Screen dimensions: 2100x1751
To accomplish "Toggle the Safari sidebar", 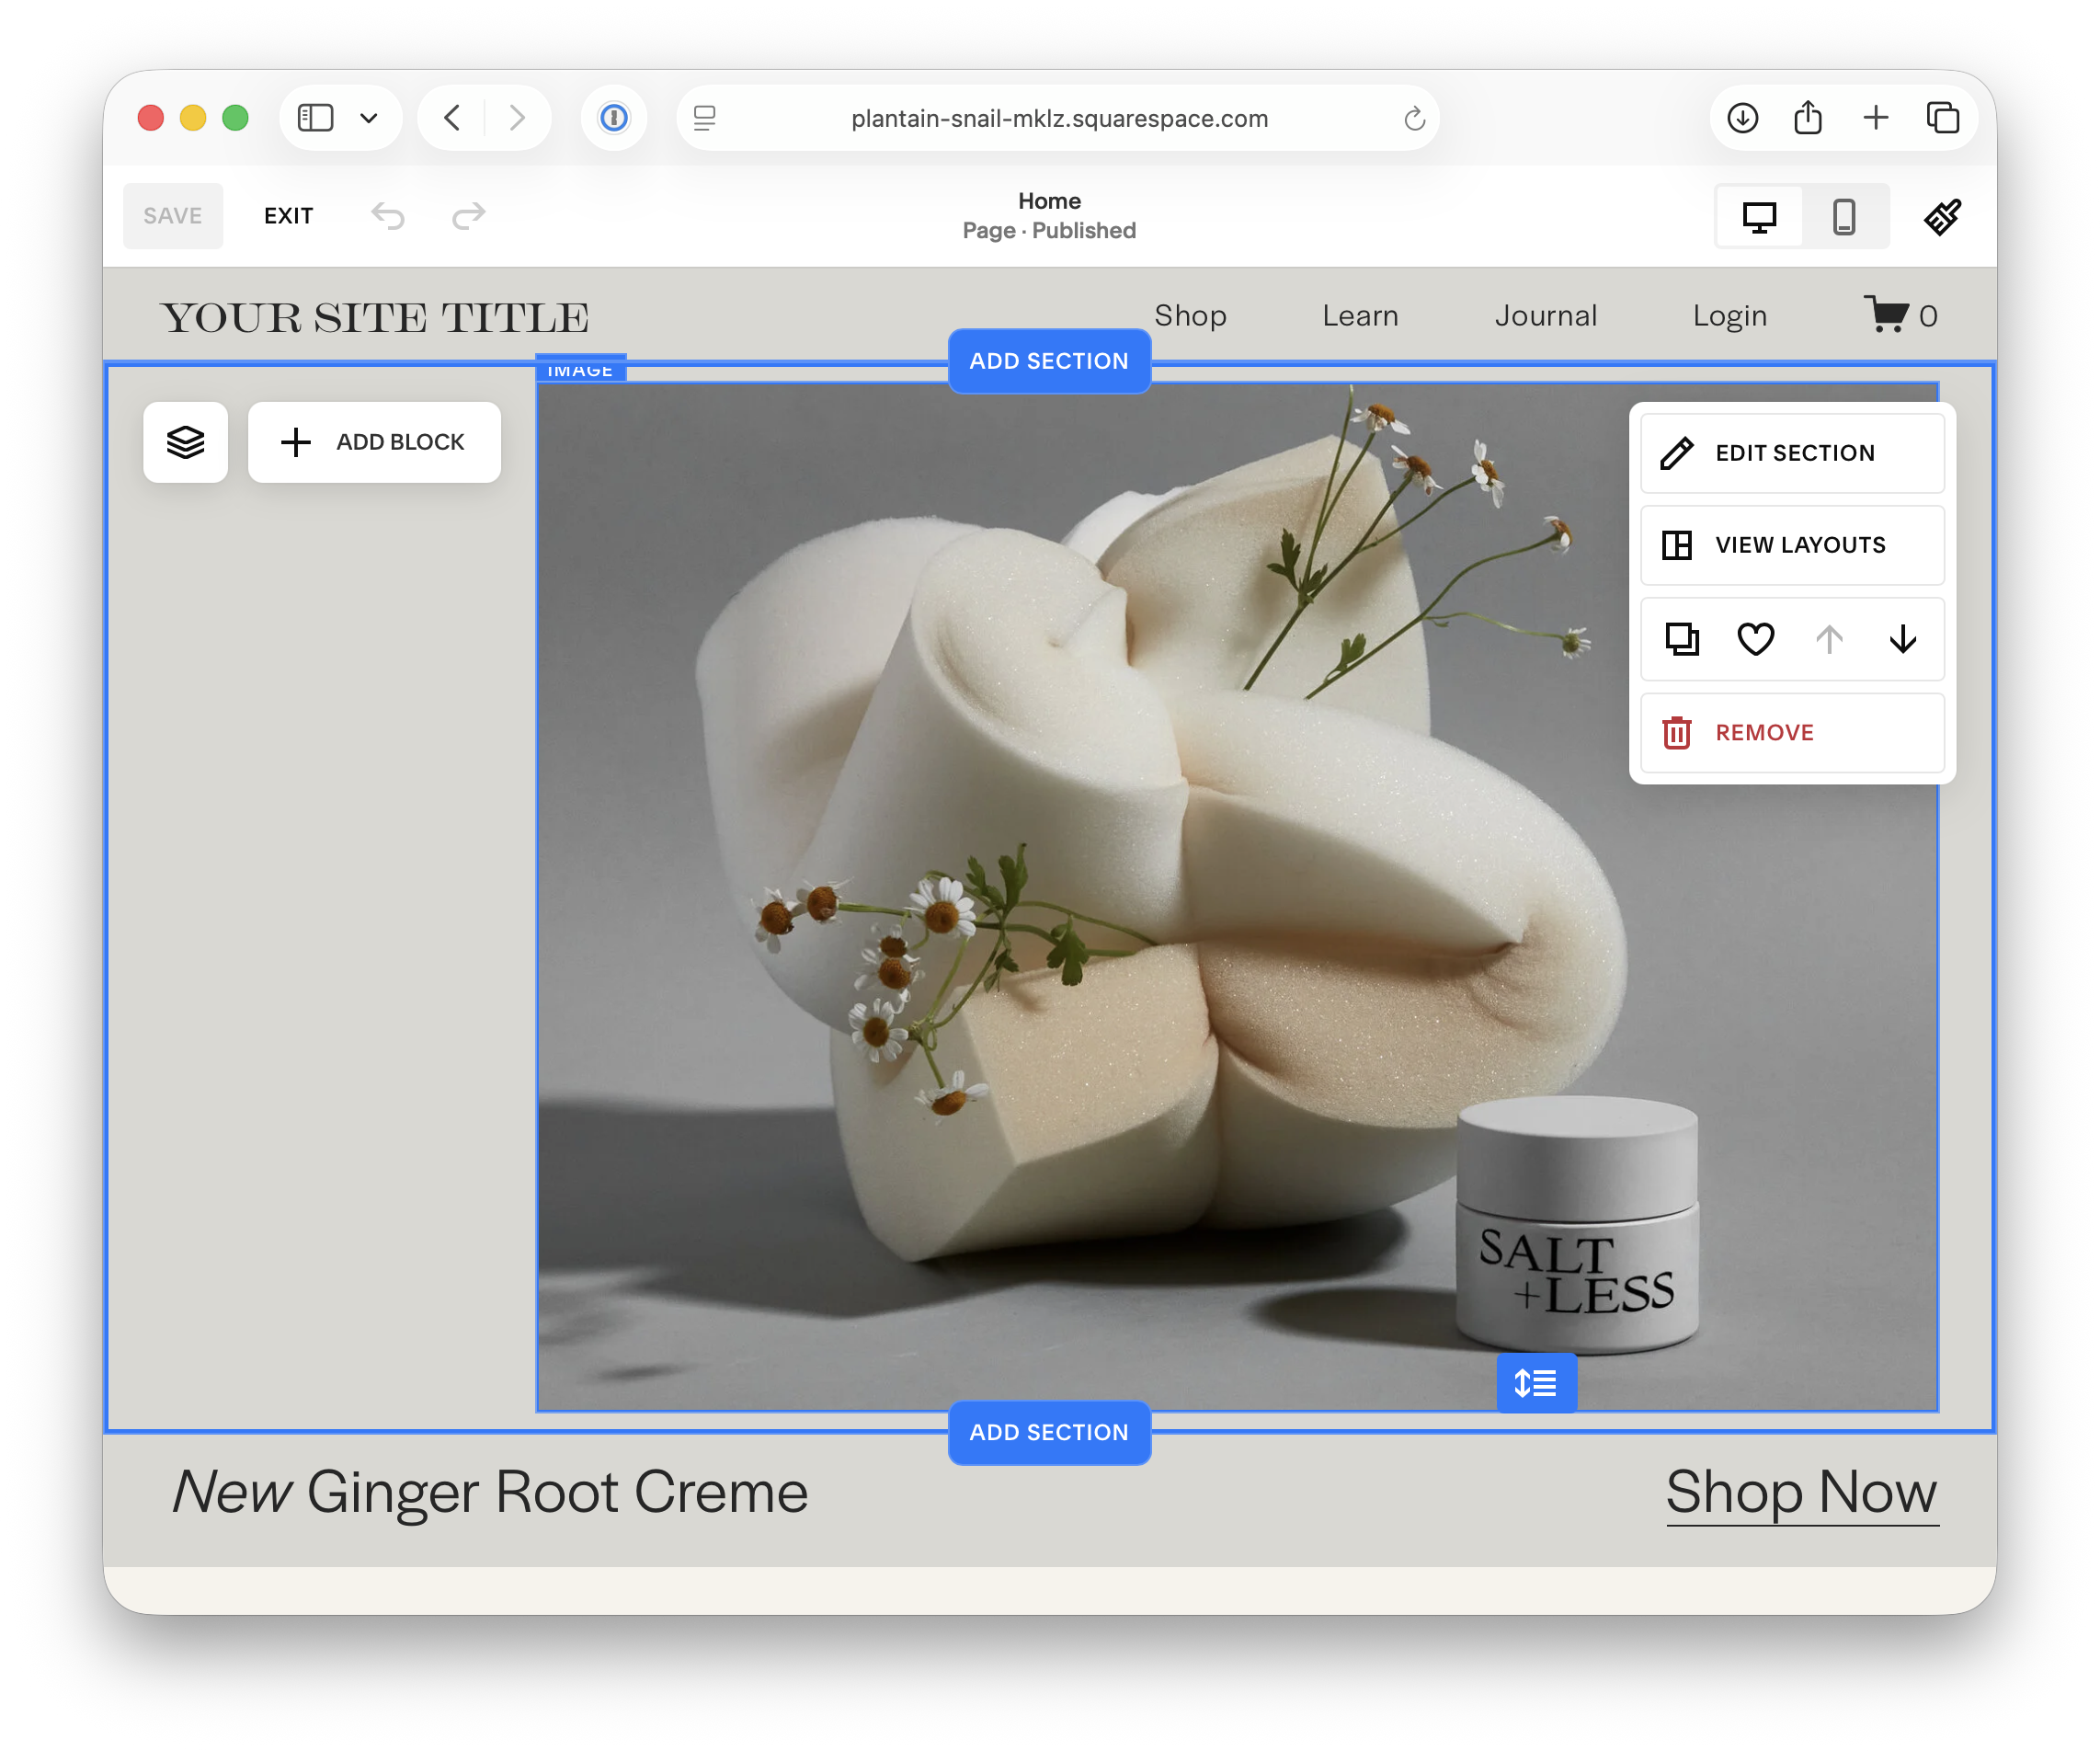I will (x=316, y=118).
